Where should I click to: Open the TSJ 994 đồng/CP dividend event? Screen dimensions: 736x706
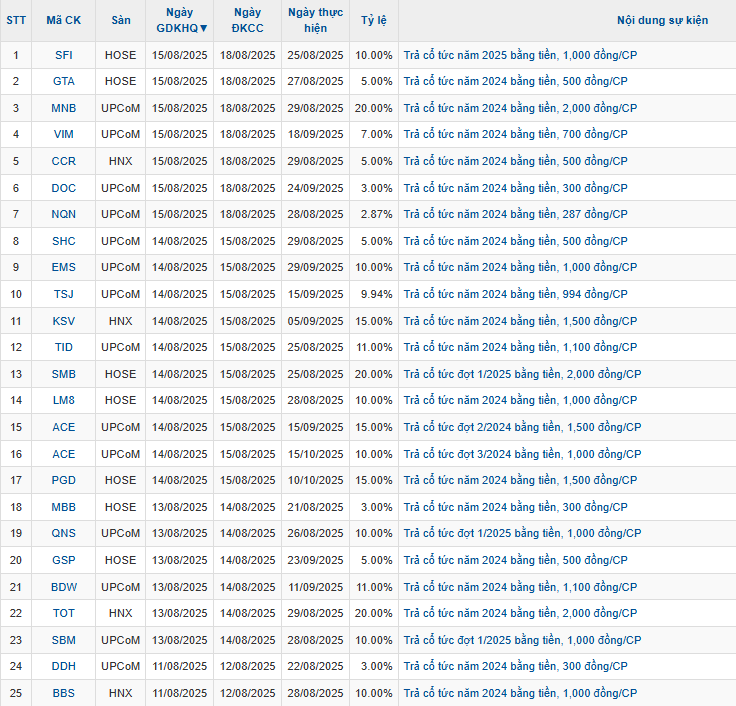tap(515, 294)
